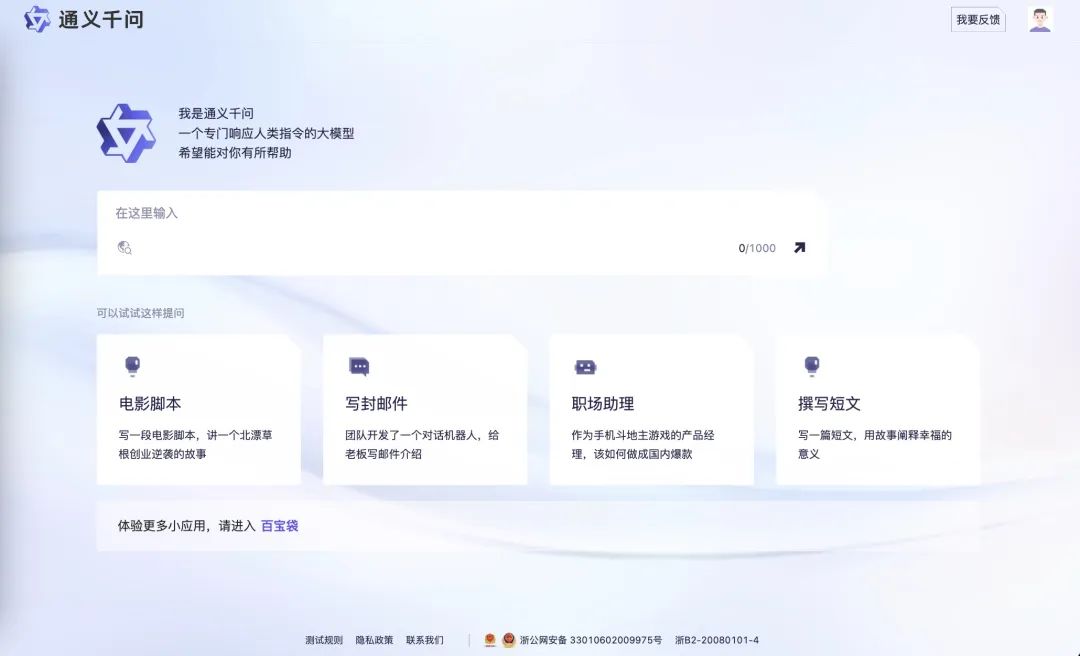The image size is (1080, 656).
Task: Click the text 作为手机斗地主游戏的产品经理
Action: (643, 444)
